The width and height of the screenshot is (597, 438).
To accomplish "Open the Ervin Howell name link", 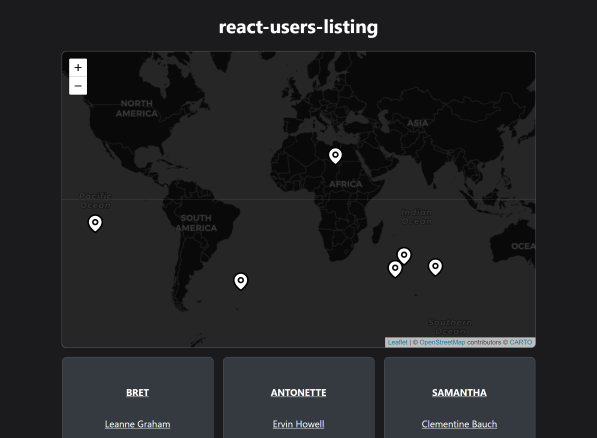I will pos(298,424).
